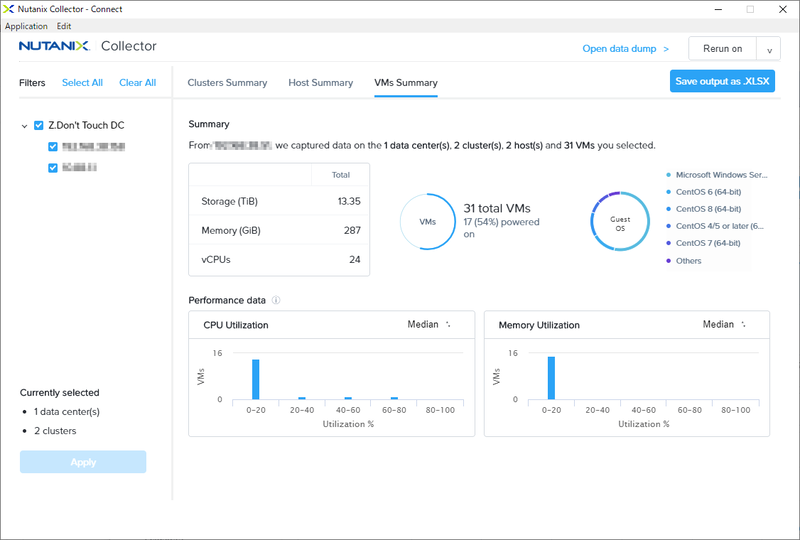Toggle second cluster checkbox under data center
This screenshot has width=800, height=540.
53,167
